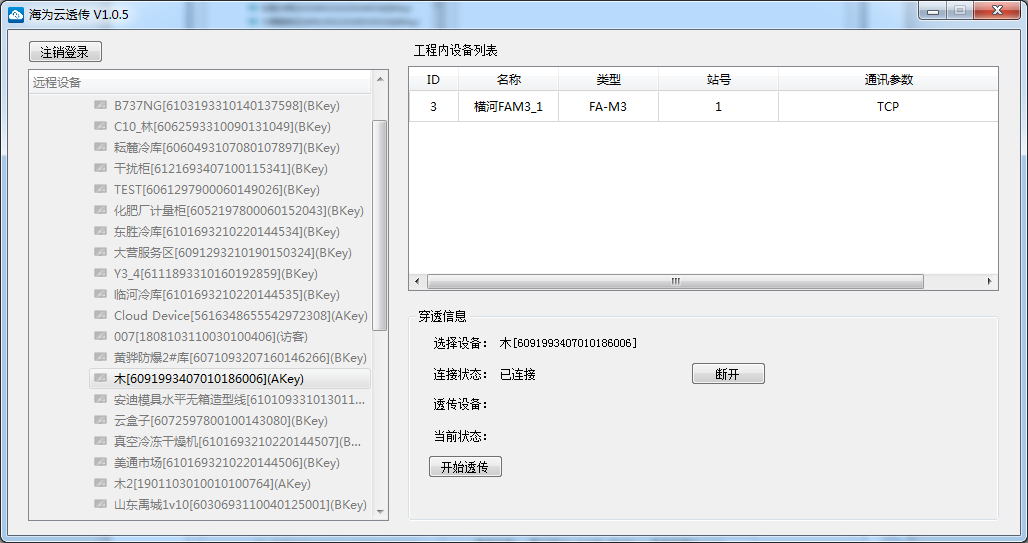Viewport: 1028px width, 543px height.
Task: Select the TEST[6061297900060149026] device
Action: coord(216,189)
